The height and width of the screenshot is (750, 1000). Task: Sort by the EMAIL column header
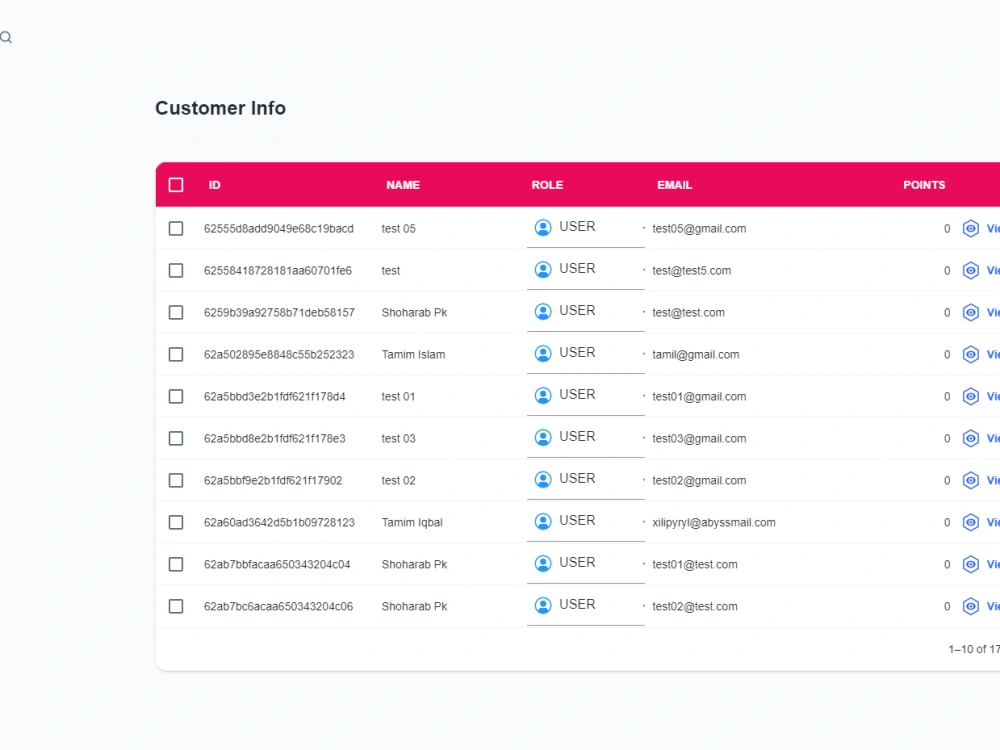click(675, 185)
